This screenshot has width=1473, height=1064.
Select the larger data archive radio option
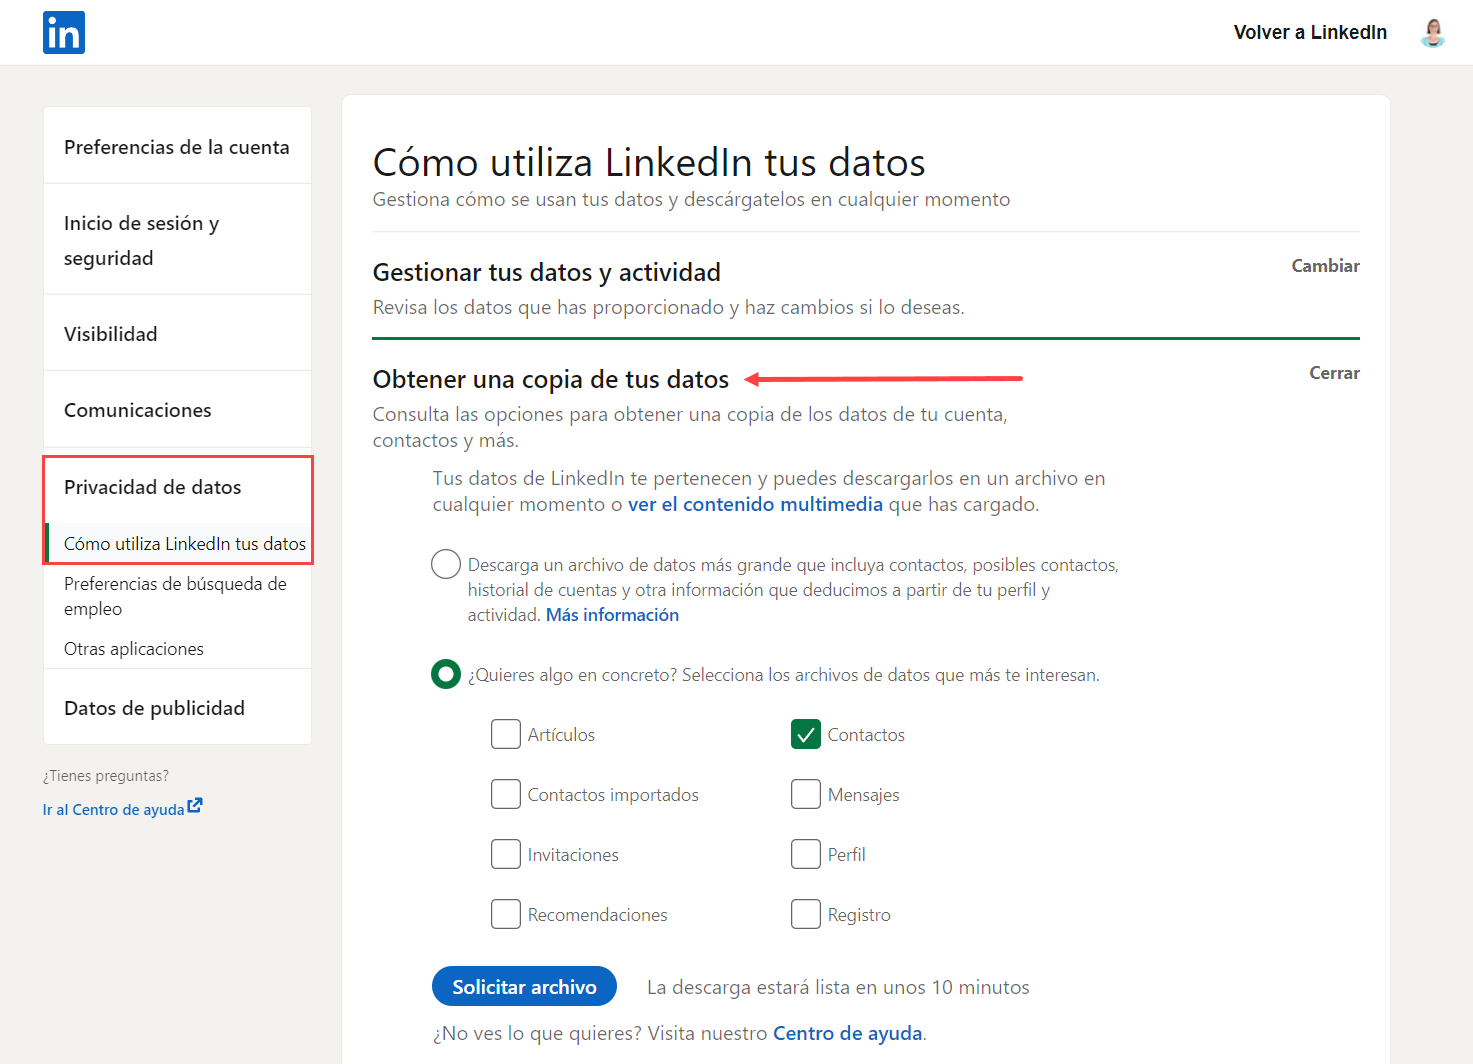tap(446, 564)
